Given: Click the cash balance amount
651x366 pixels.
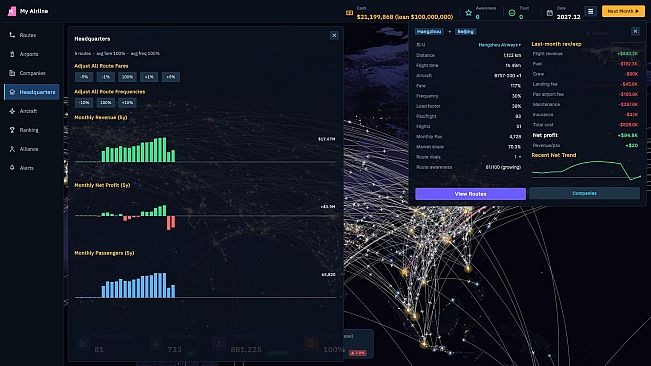Looking at the screenshot, I should [405, 17].
